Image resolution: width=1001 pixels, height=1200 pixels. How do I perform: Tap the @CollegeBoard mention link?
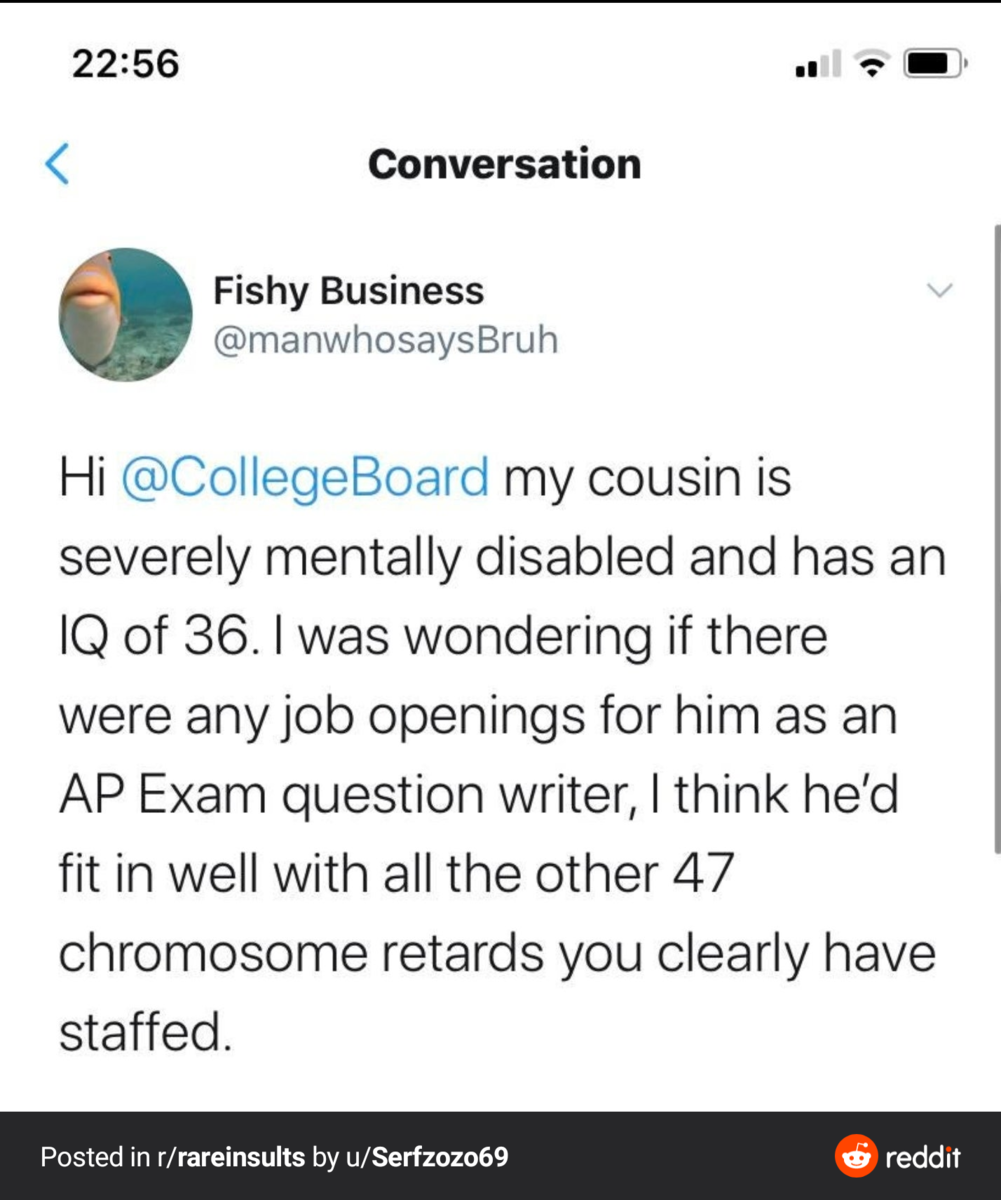305,477
